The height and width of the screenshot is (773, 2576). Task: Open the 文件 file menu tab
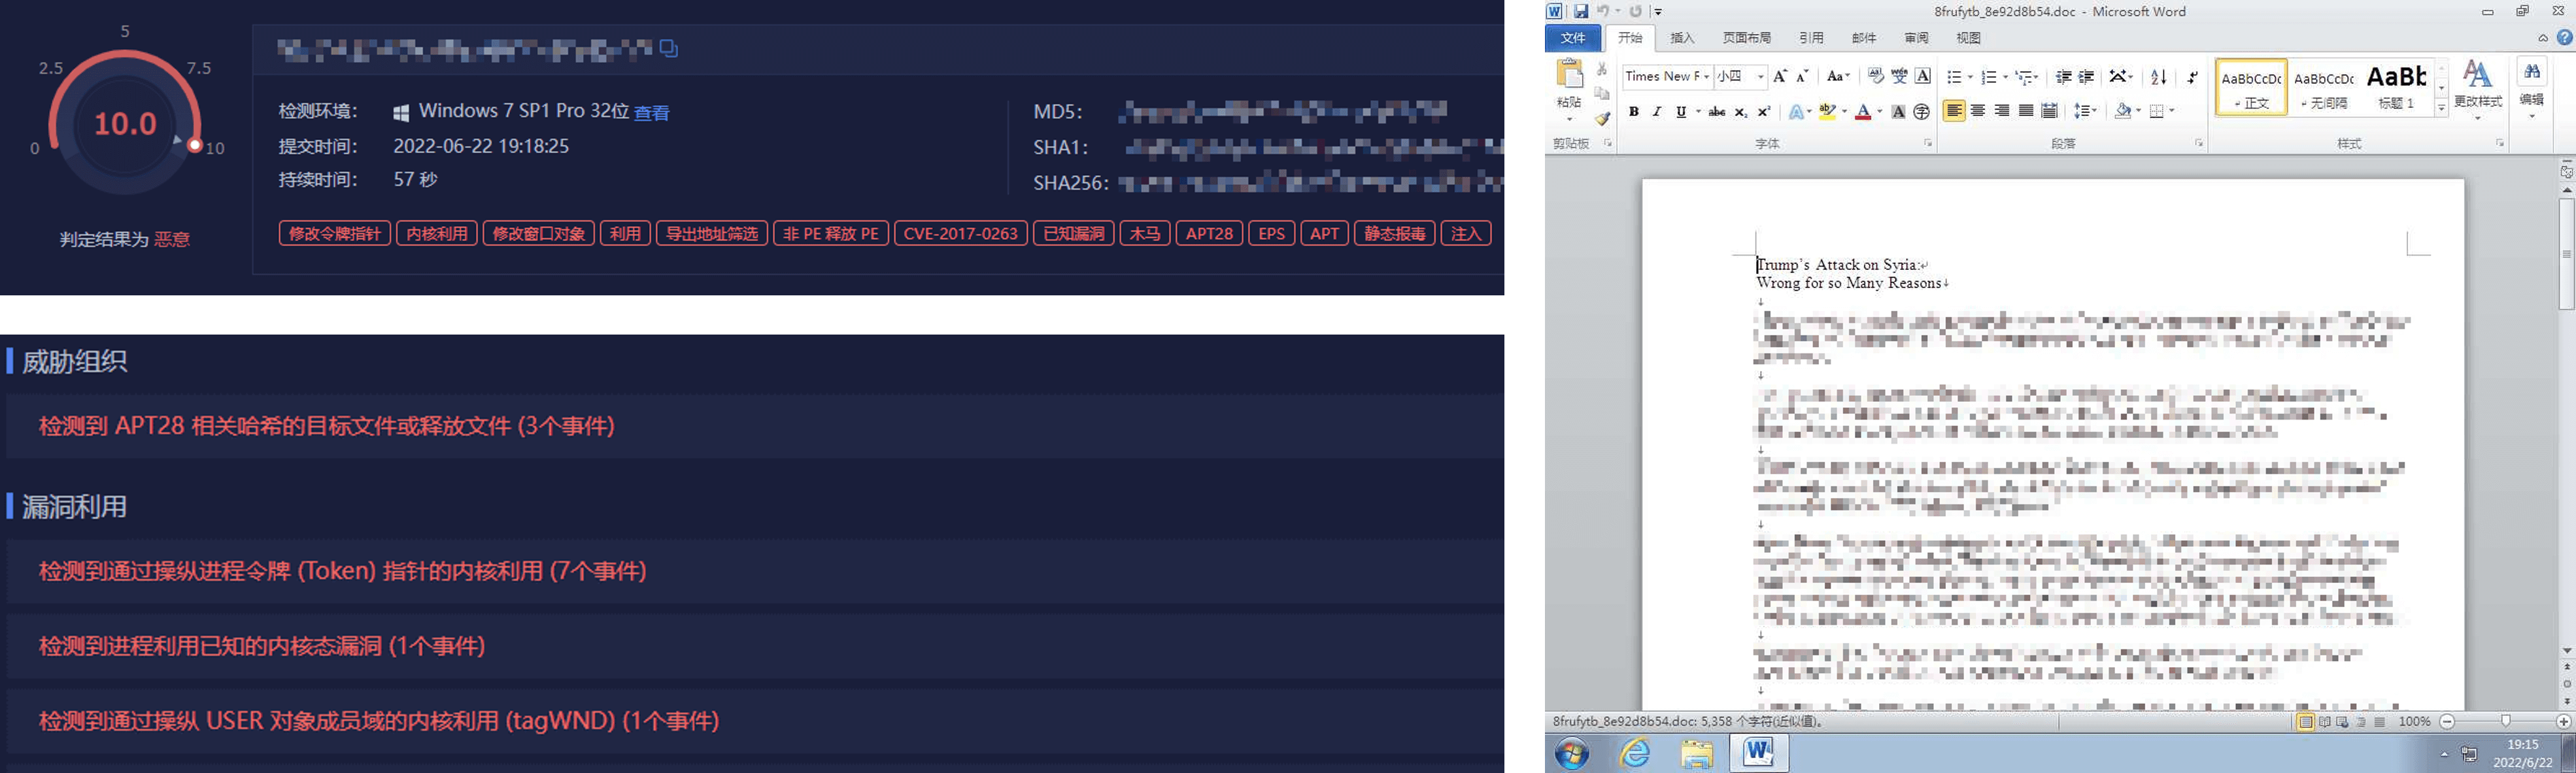tap(1573, 38)
